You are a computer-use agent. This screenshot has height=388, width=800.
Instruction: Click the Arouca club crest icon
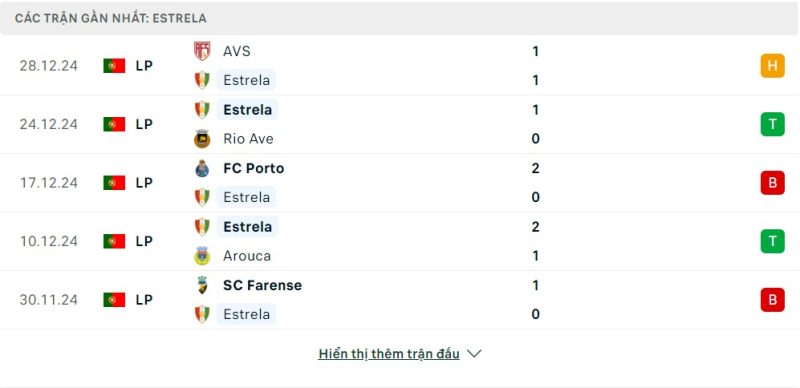tap(202, 256)
